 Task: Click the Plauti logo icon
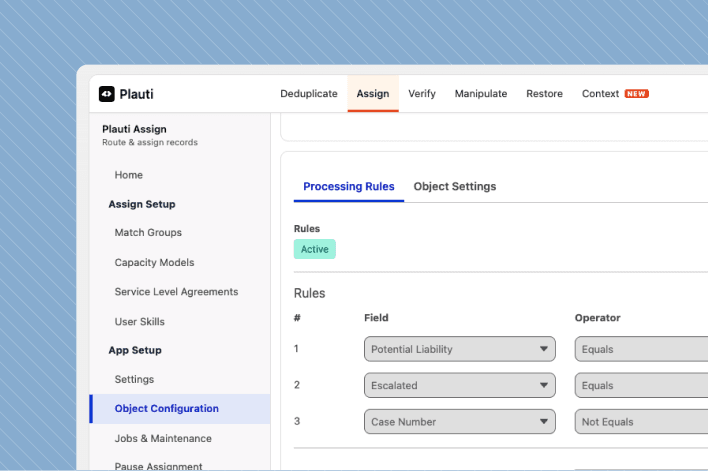coord(107,94)
